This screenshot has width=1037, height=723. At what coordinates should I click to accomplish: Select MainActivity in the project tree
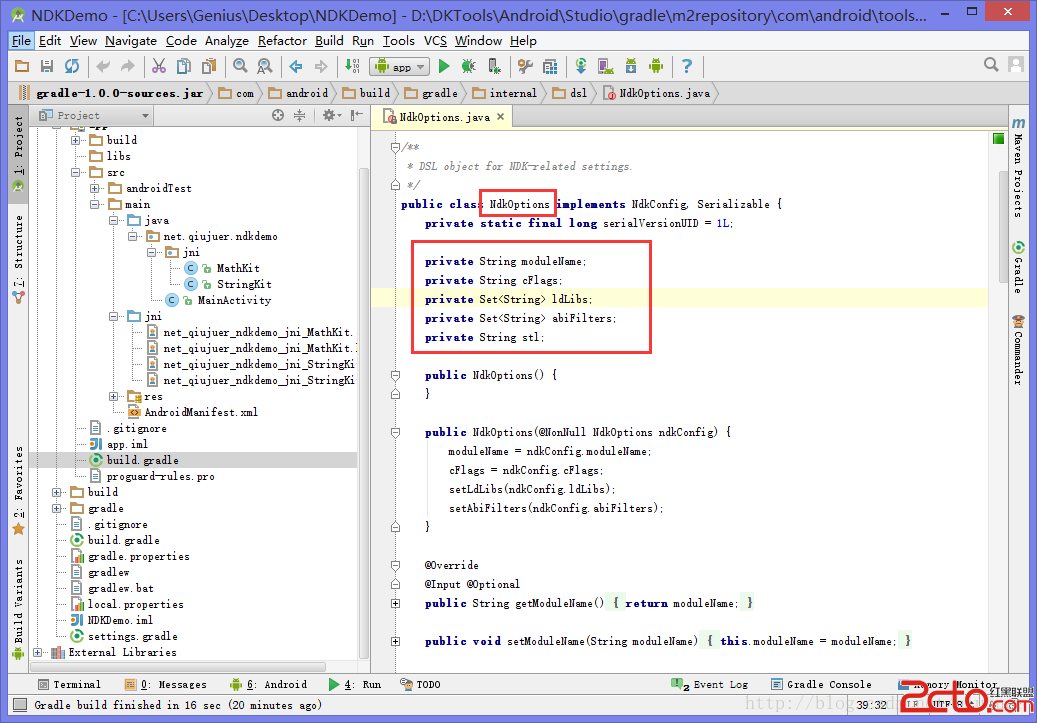click(233, 300)
